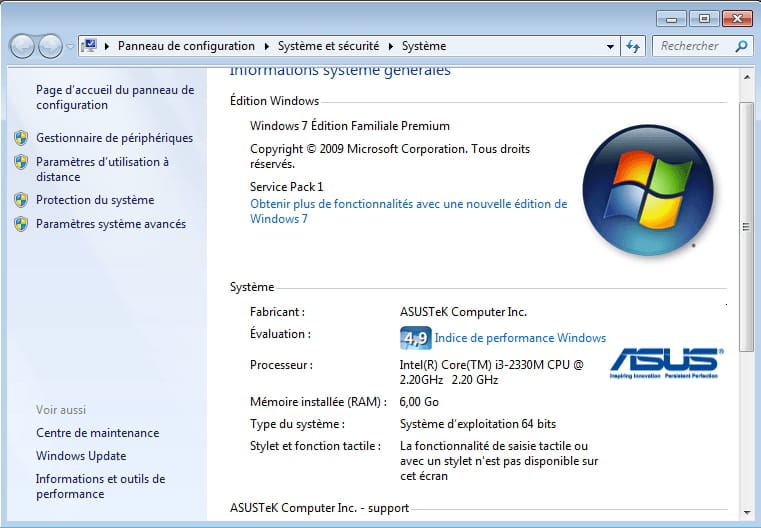Click Indice de performance Windows link
This screenshot has height=528, width=761.
tap(520, 338)
